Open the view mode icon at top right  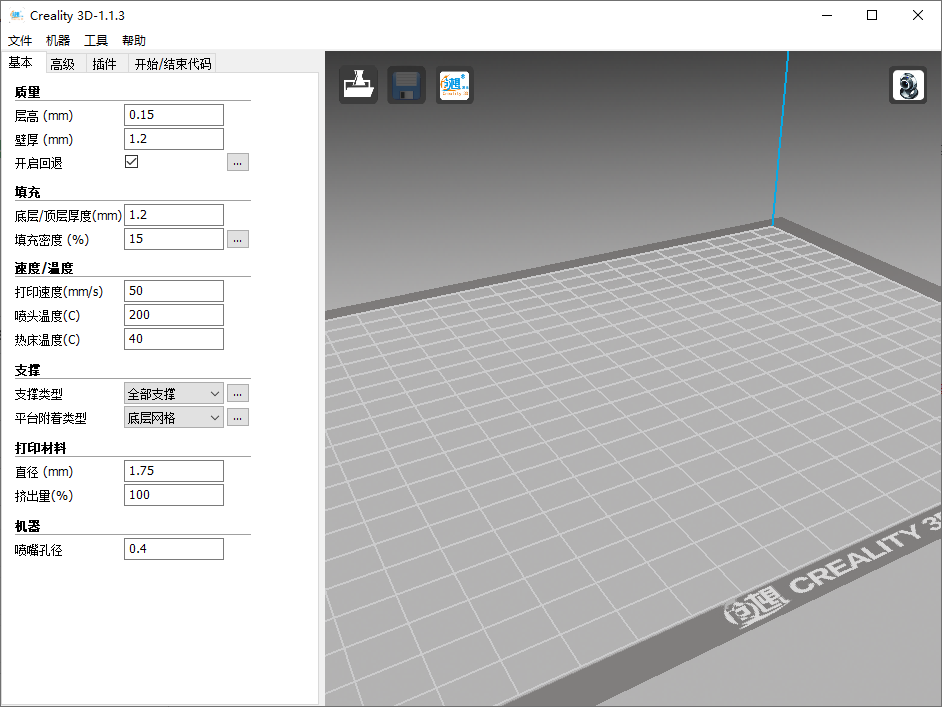coord(907,85)
